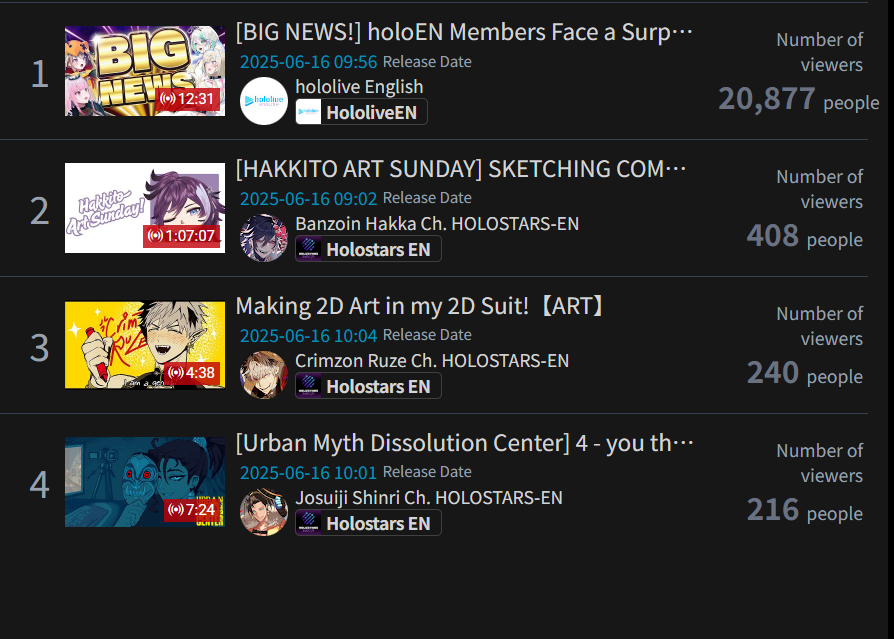Click Crimzon Ruze's channel avatar
This screenshot has width=894, height=639.
coord(263,375)
